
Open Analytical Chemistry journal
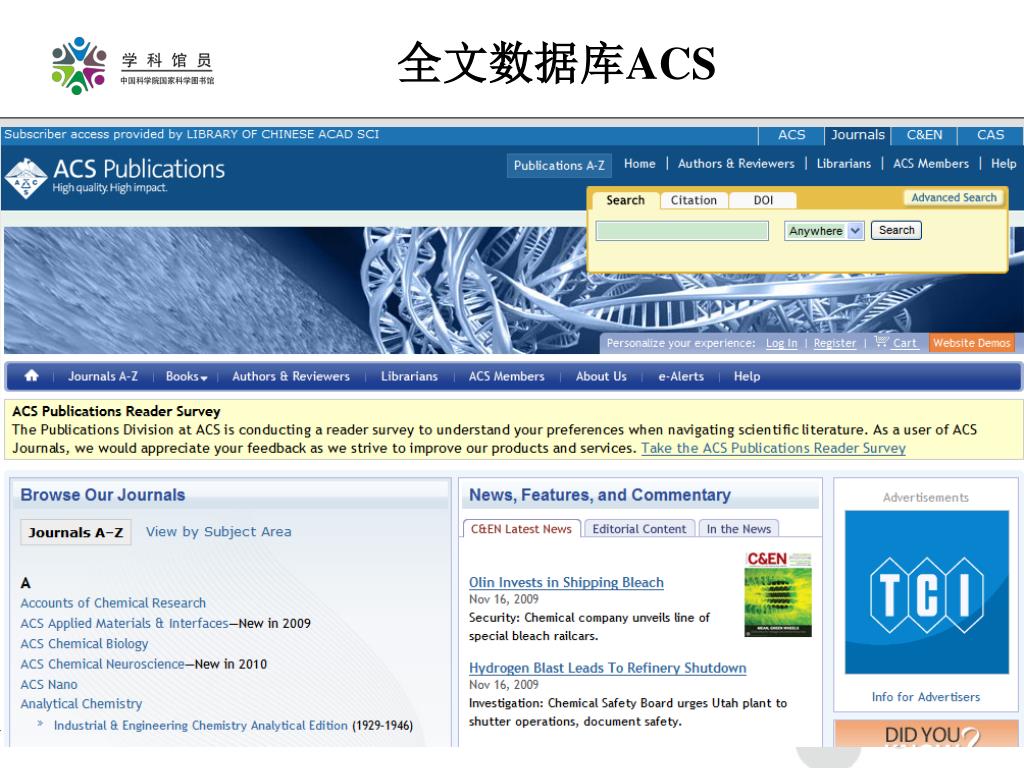(81, 703)
